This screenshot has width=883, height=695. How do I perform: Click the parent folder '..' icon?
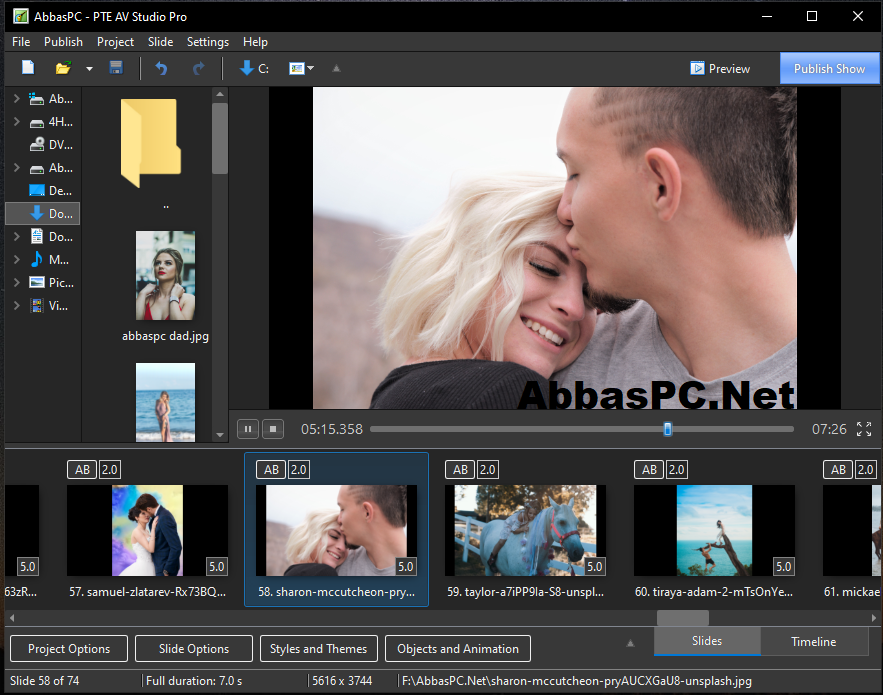pos(151,143)
